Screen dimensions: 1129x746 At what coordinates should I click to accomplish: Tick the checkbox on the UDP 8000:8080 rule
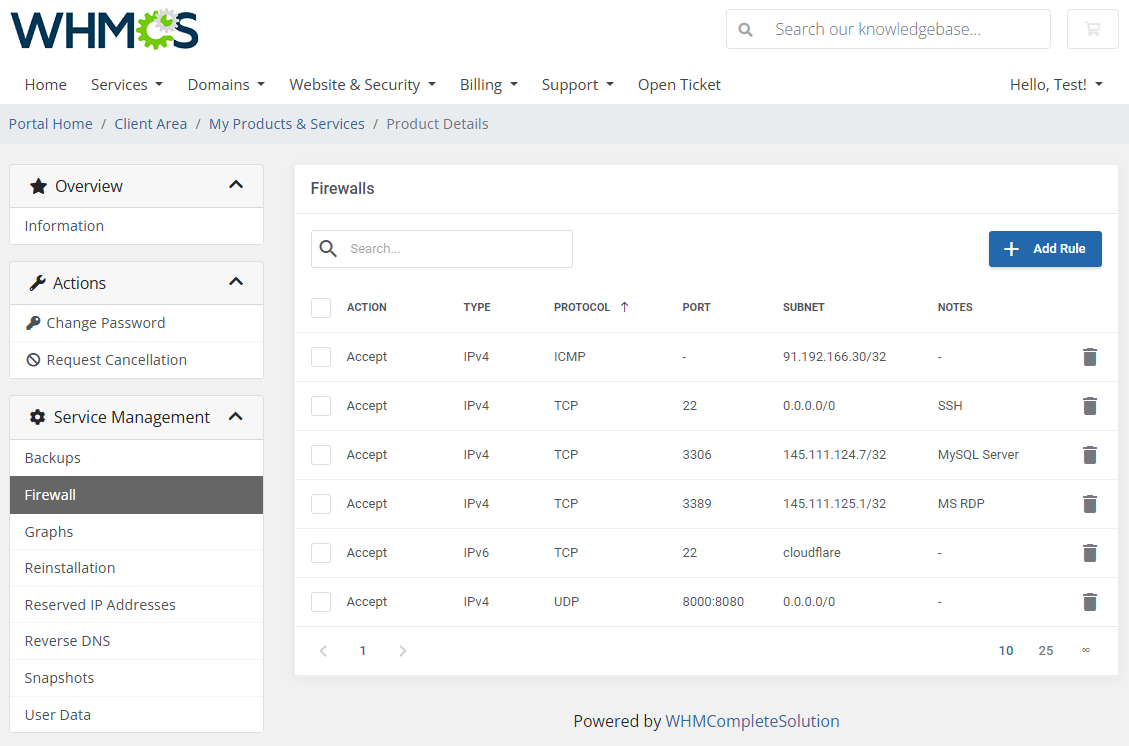321,602
